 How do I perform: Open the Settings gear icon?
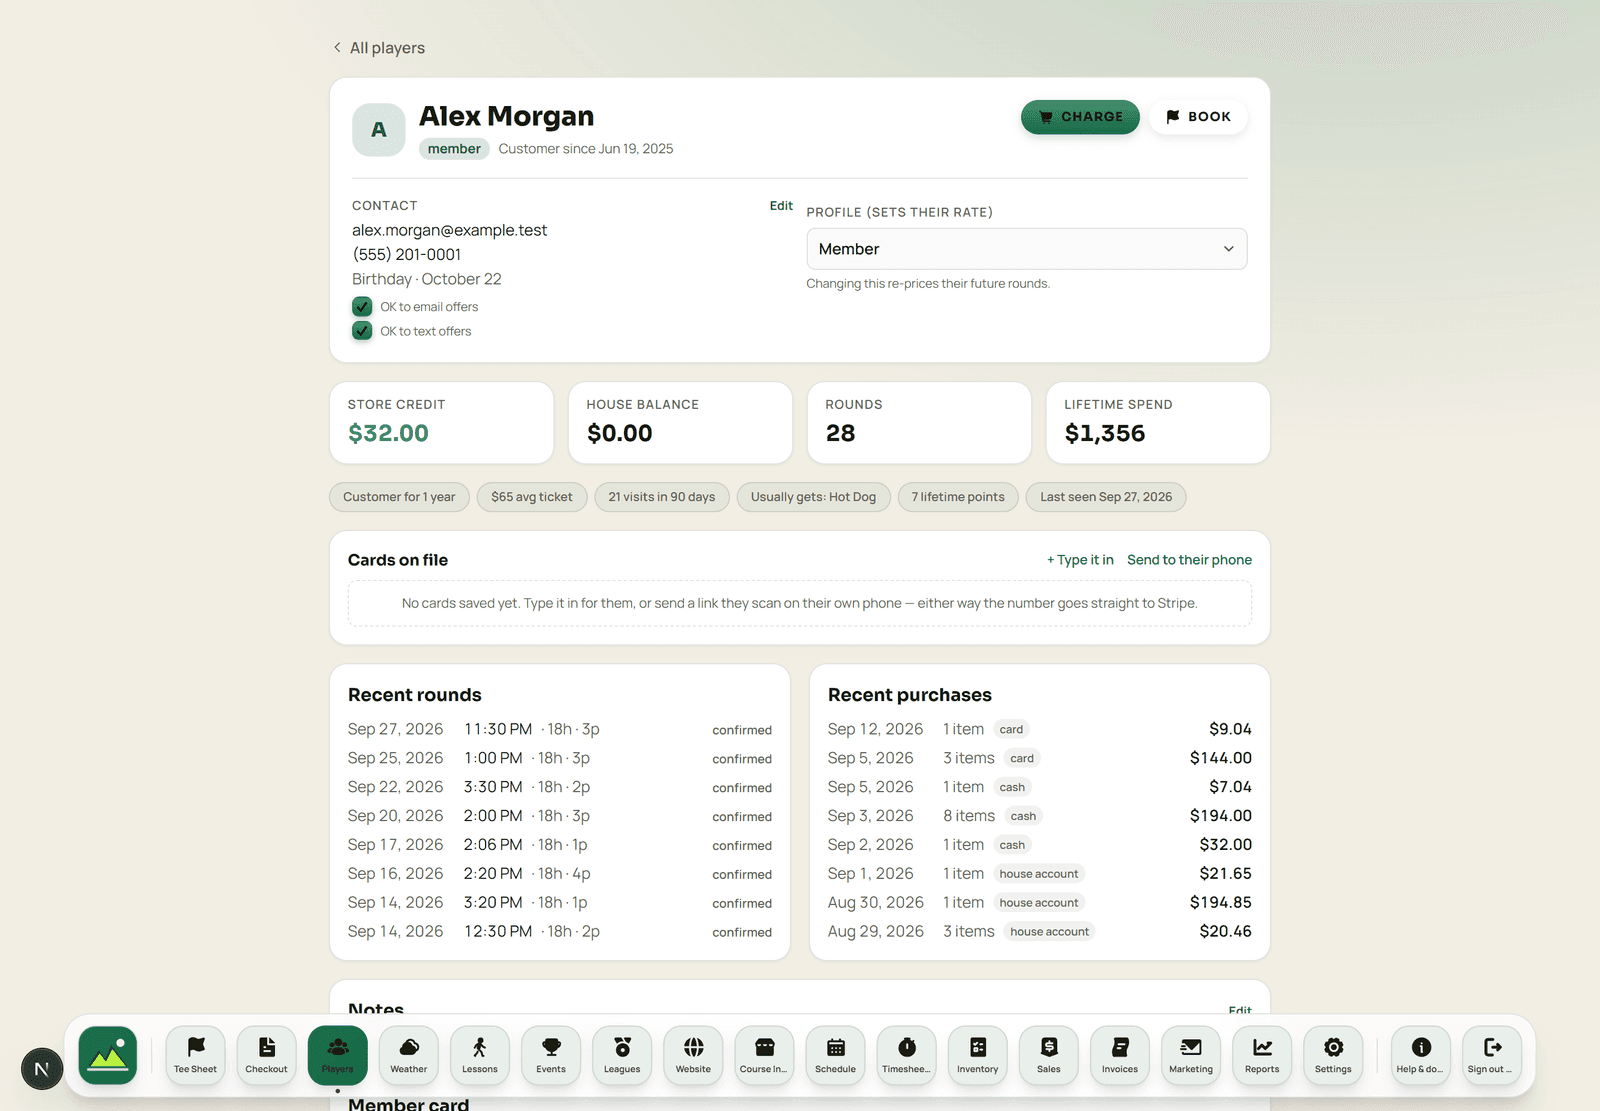coord(1333,1055)
